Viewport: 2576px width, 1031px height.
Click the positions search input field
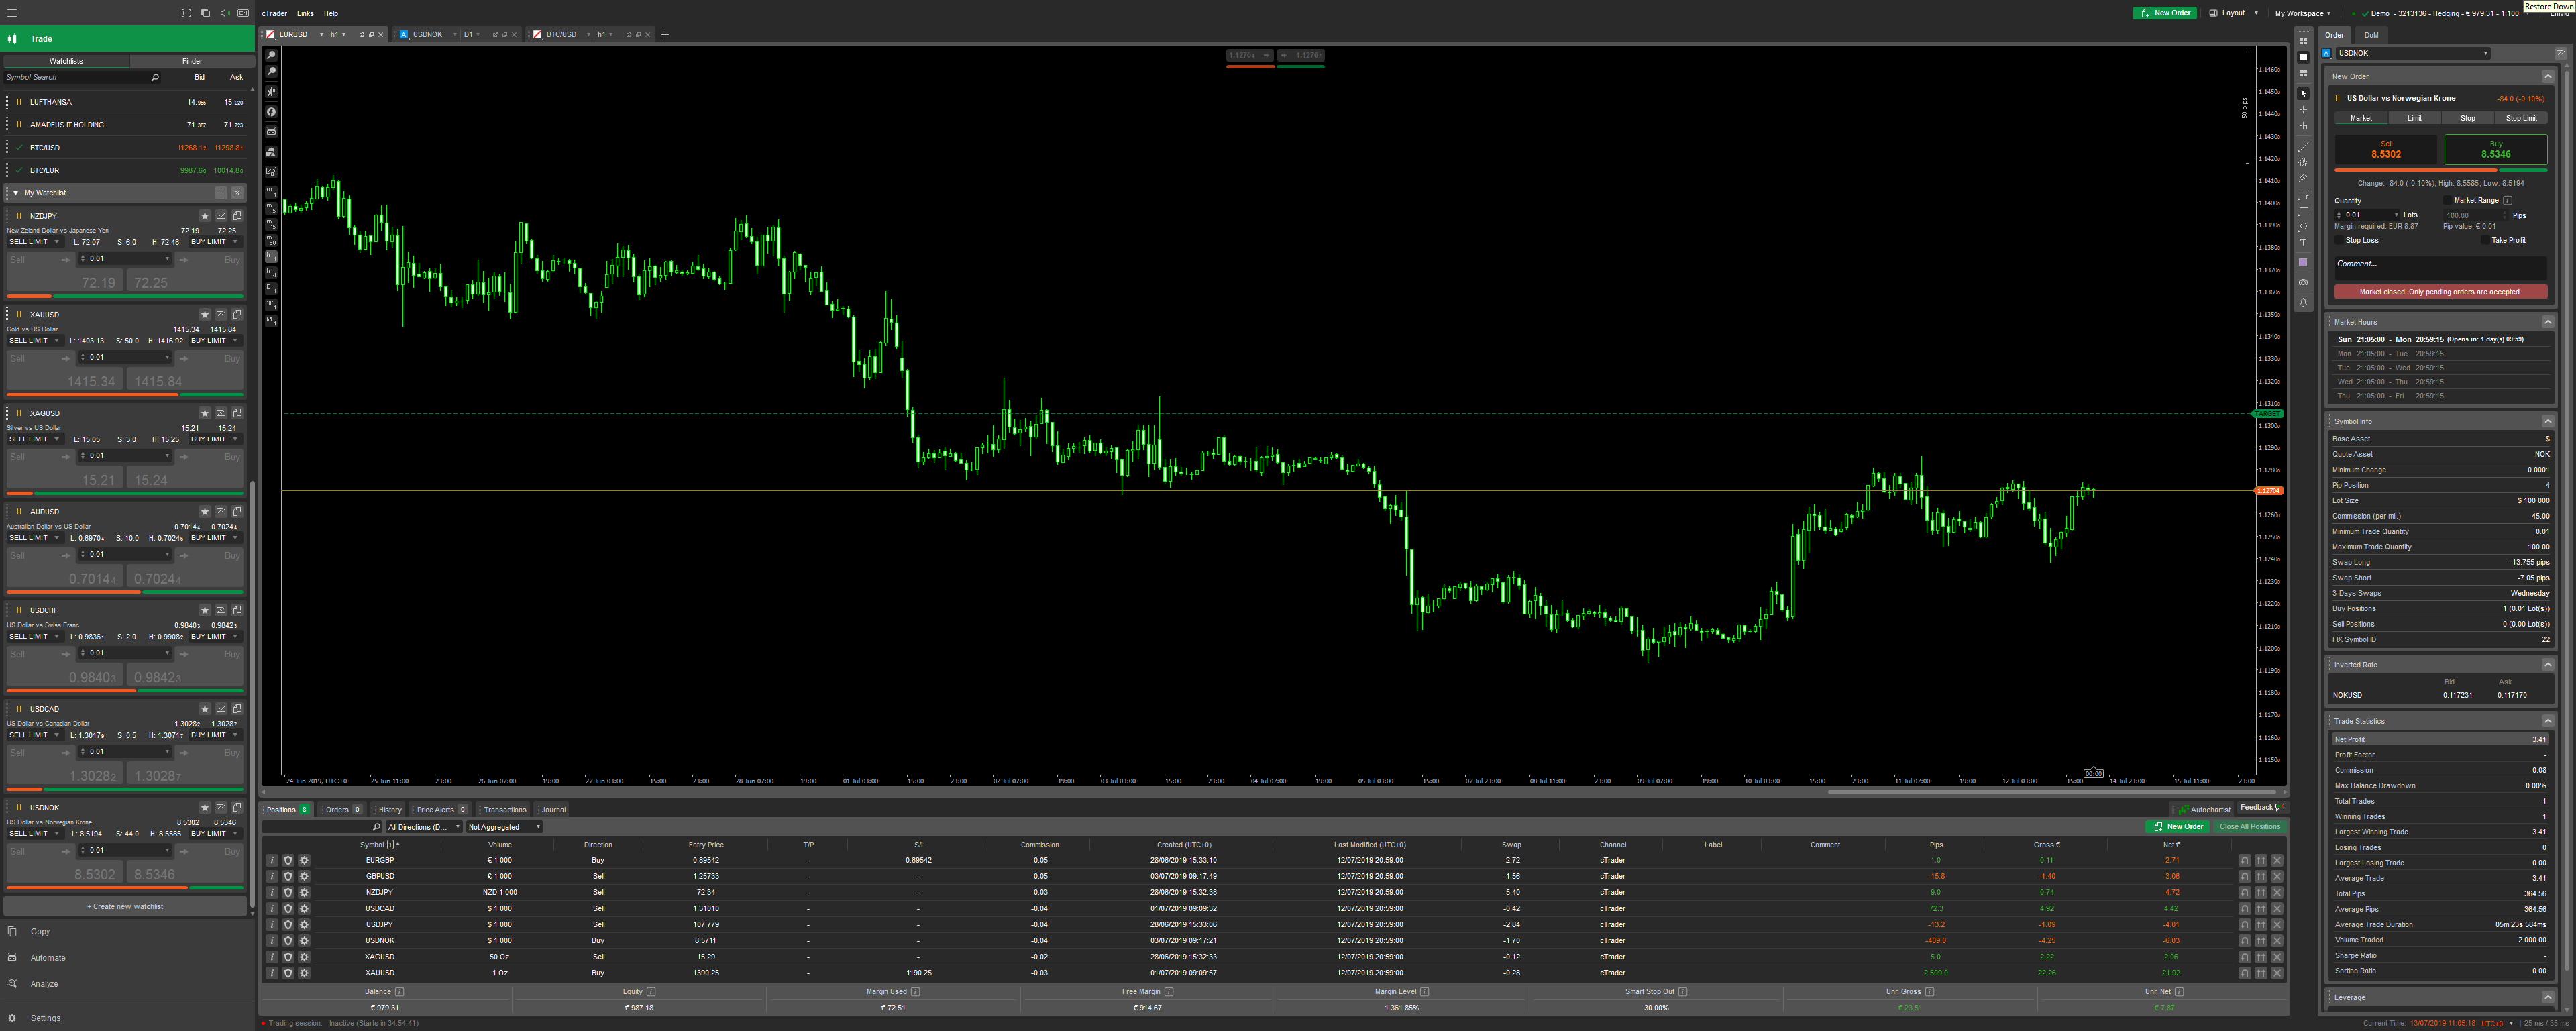point(321,827)
